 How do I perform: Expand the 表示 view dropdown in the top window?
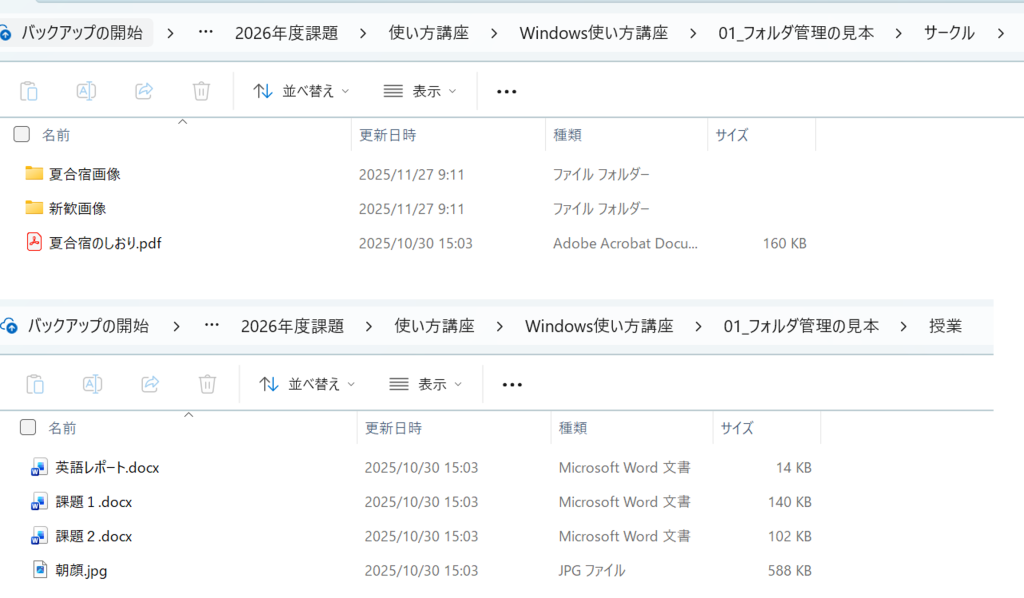point(420,91)
